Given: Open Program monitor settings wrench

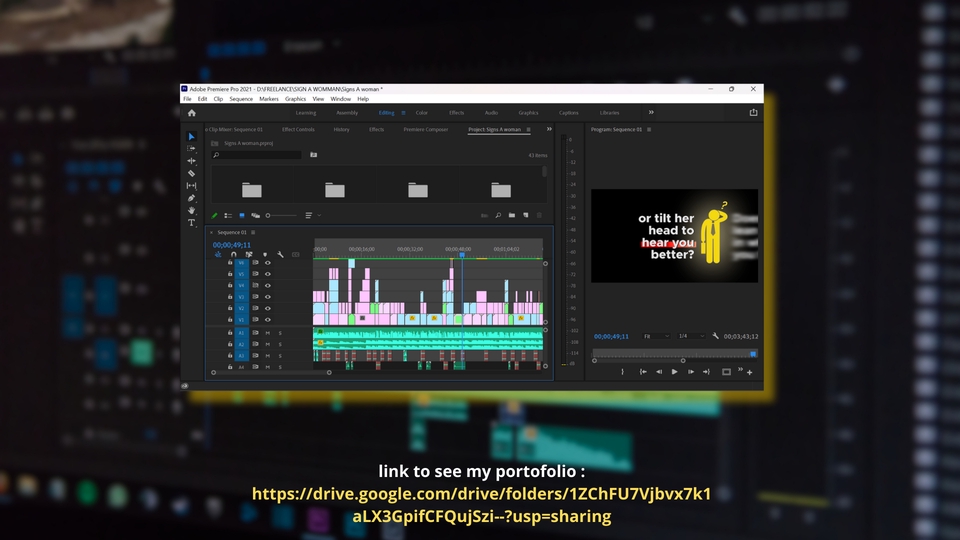Looking at the screenshot, I should pos(715,336).
